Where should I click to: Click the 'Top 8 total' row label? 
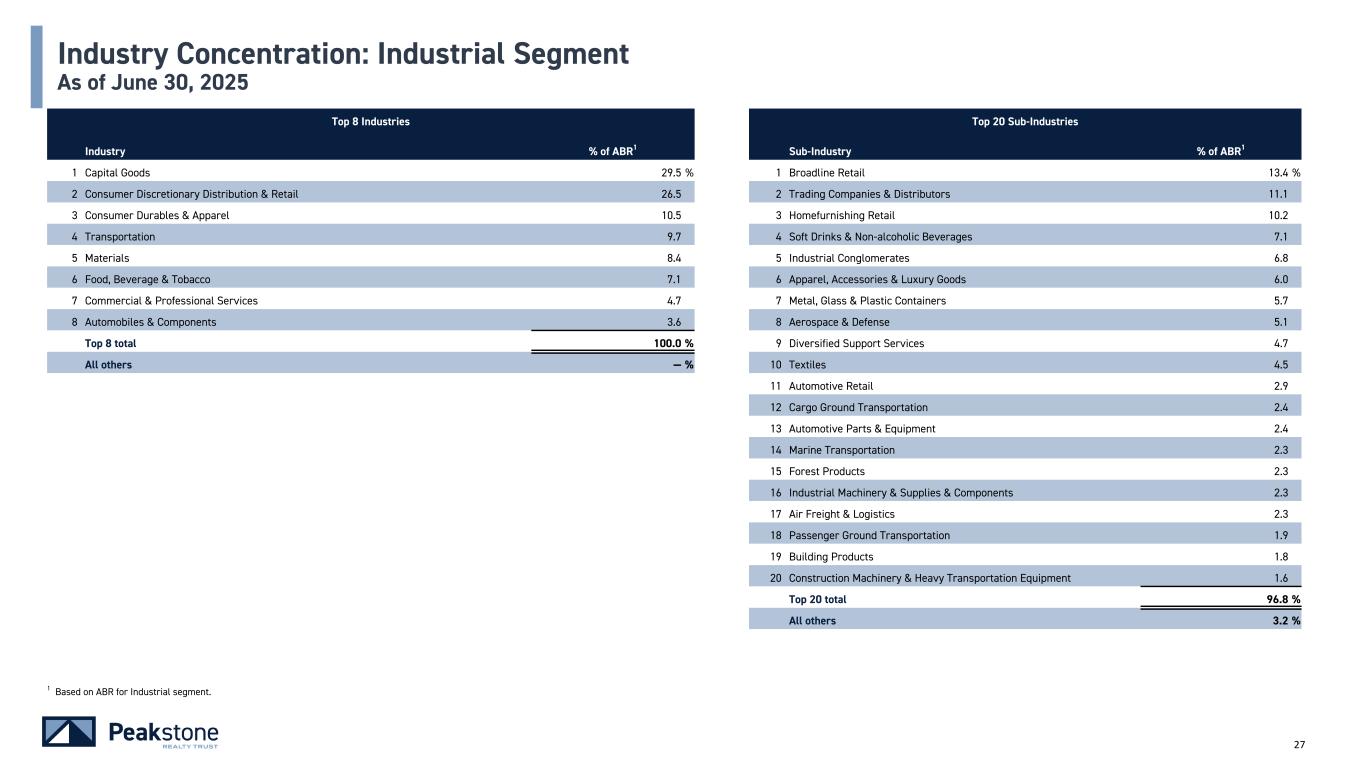click(x=110, y=343)
